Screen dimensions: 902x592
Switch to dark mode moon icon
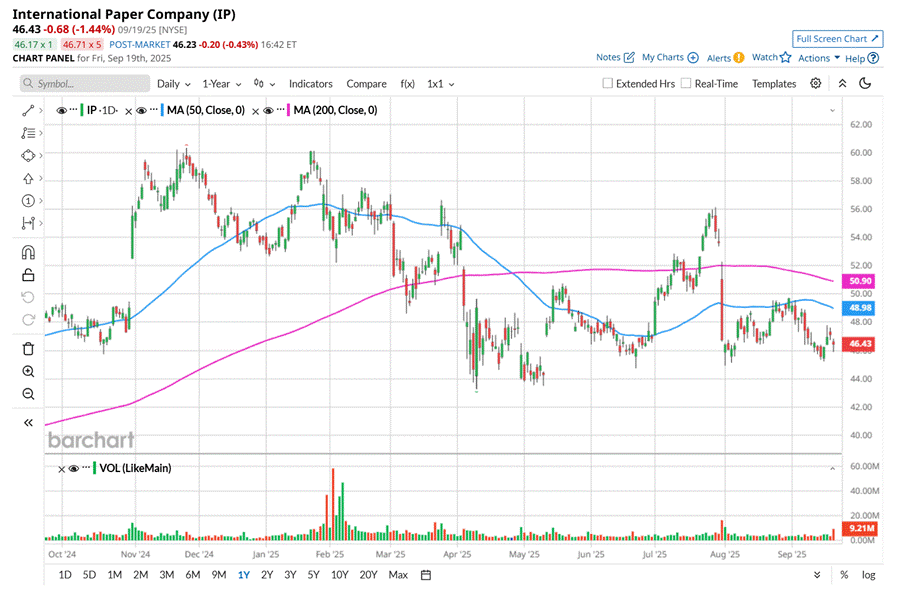[x=865, y=83]
